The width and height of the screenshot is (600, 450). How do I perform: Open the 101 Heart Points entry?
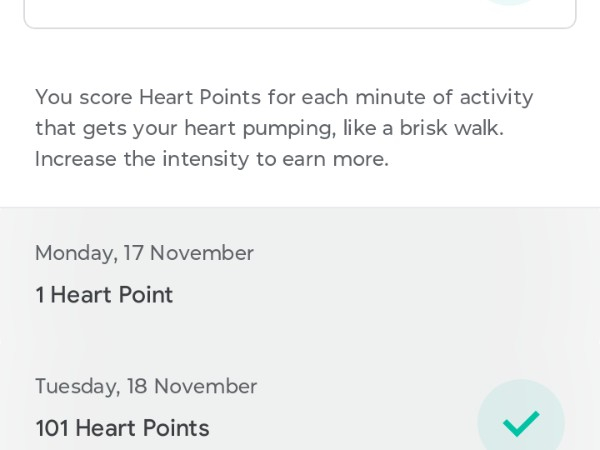[122, 428]
